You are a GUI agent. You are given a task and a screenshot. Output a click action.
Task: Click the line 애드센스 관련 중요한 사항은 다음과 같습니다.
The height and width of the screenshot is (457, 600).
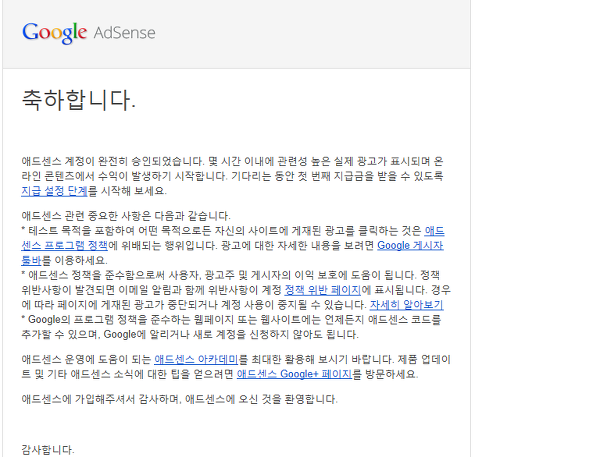point(126,216)
